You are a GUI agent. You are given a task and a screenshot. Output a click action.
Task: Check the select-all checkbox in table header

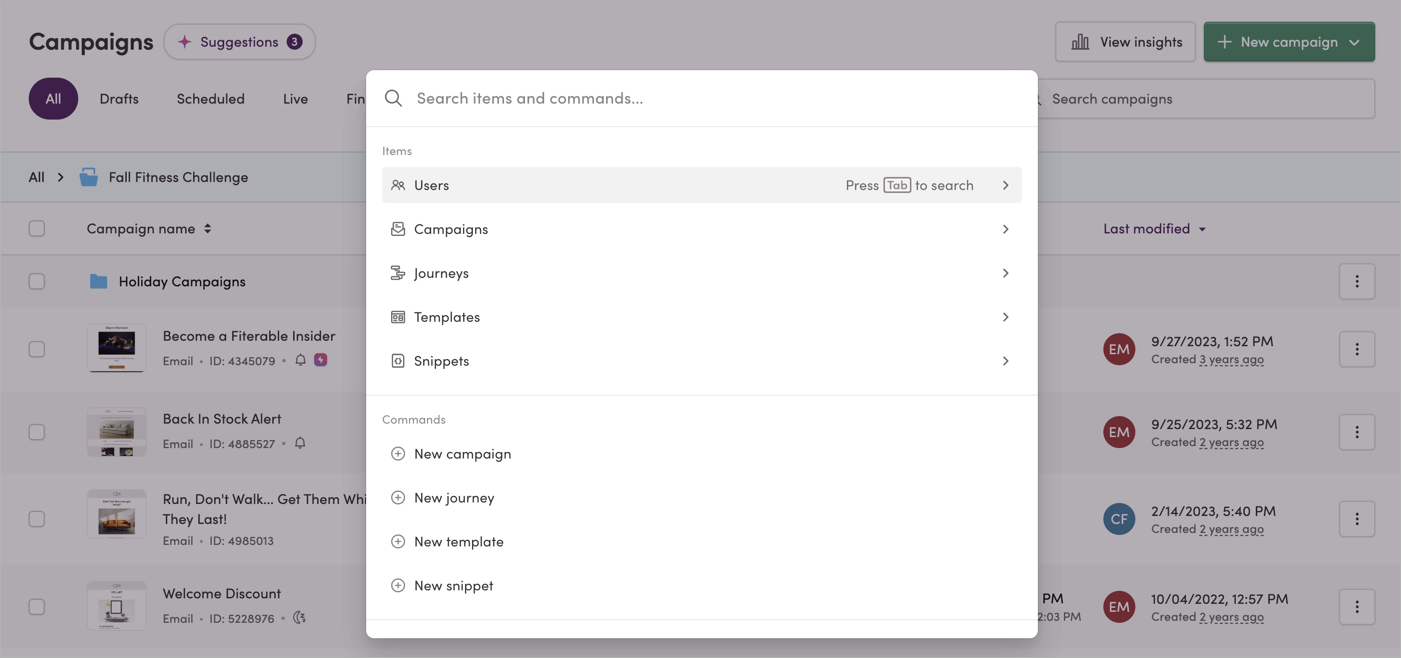(37, 227)
